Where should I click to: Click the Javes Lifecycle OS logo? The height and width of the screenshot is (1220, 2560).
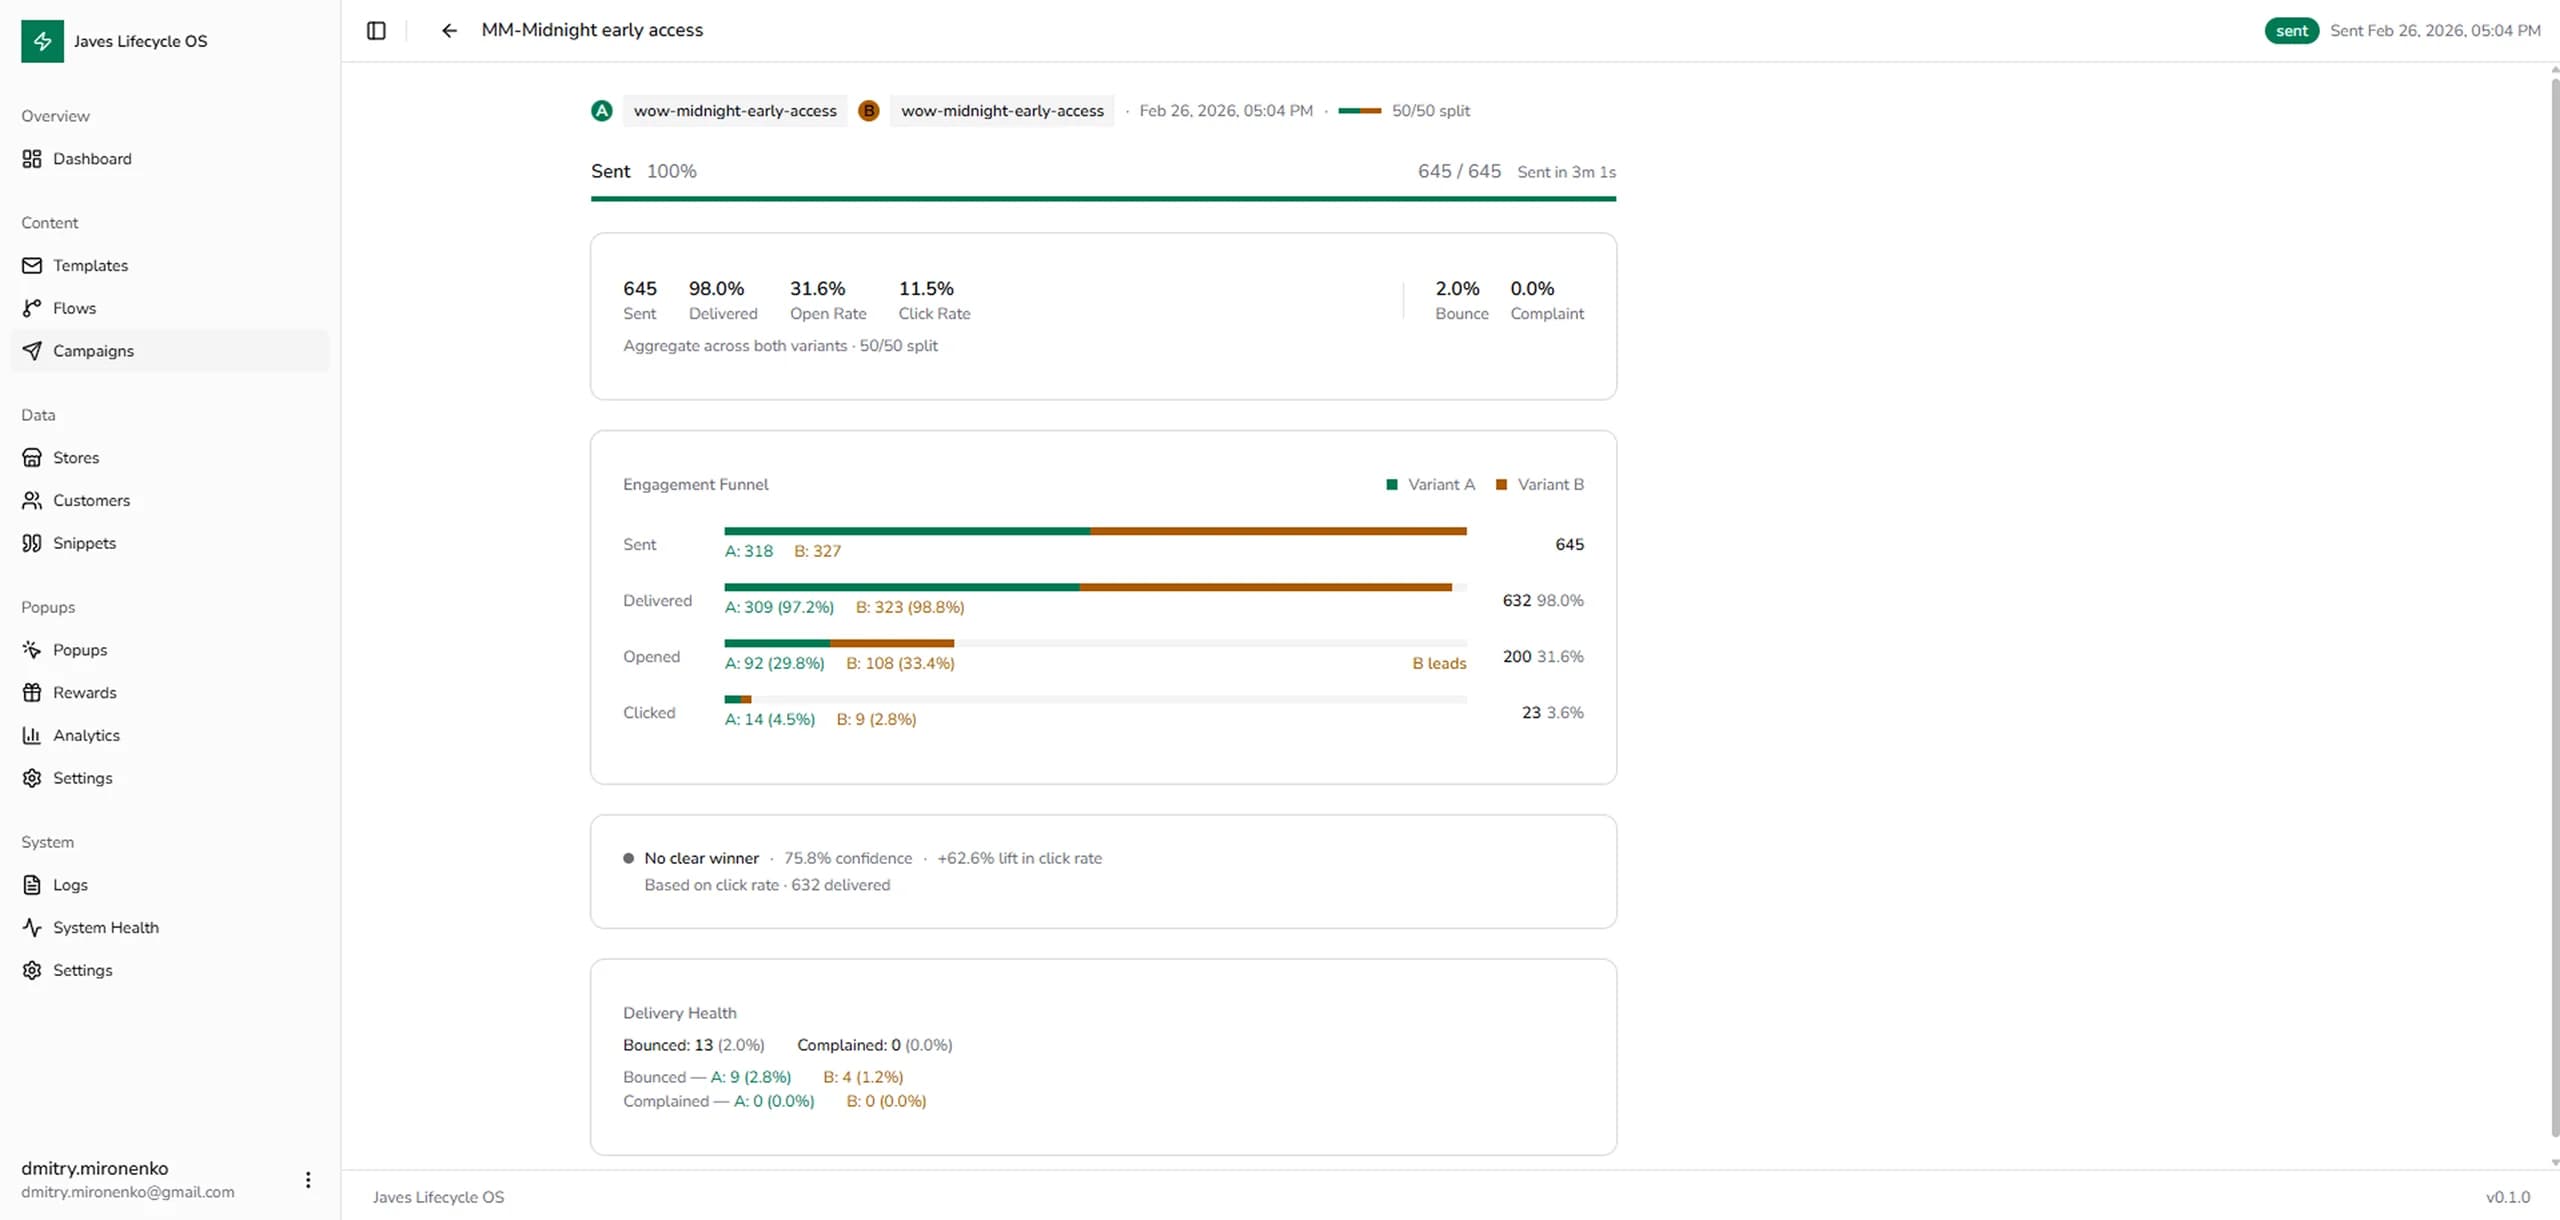coord(42,41)
